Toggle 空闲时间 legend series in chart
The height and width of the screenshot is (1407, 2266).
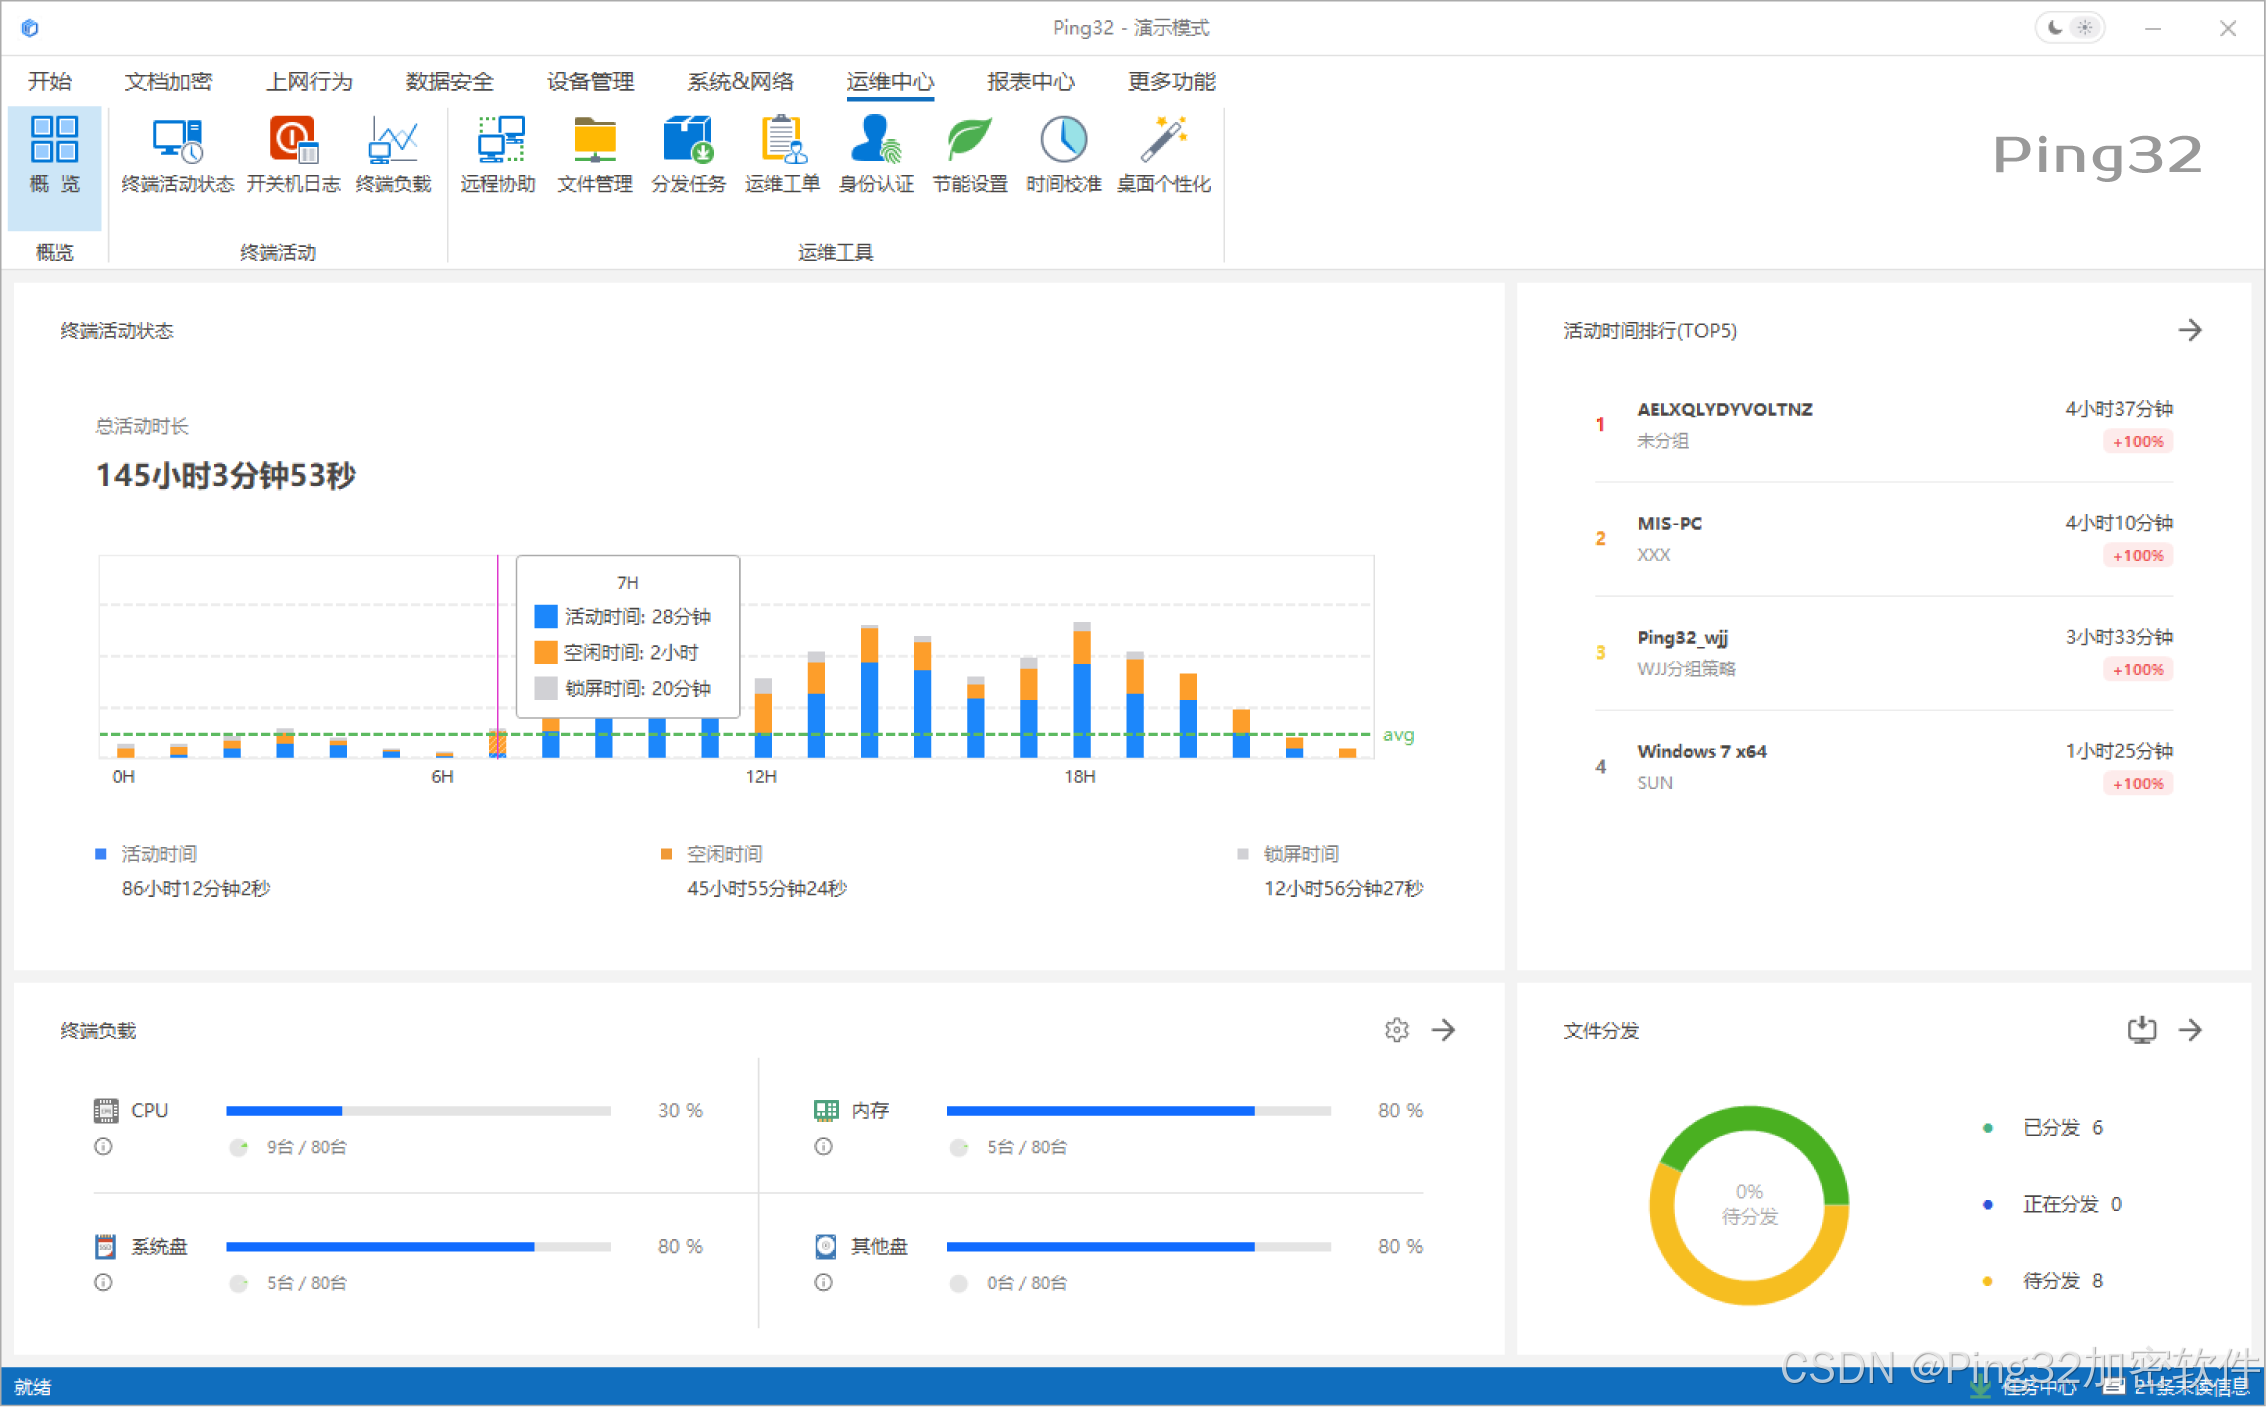(x=723, y=854)
